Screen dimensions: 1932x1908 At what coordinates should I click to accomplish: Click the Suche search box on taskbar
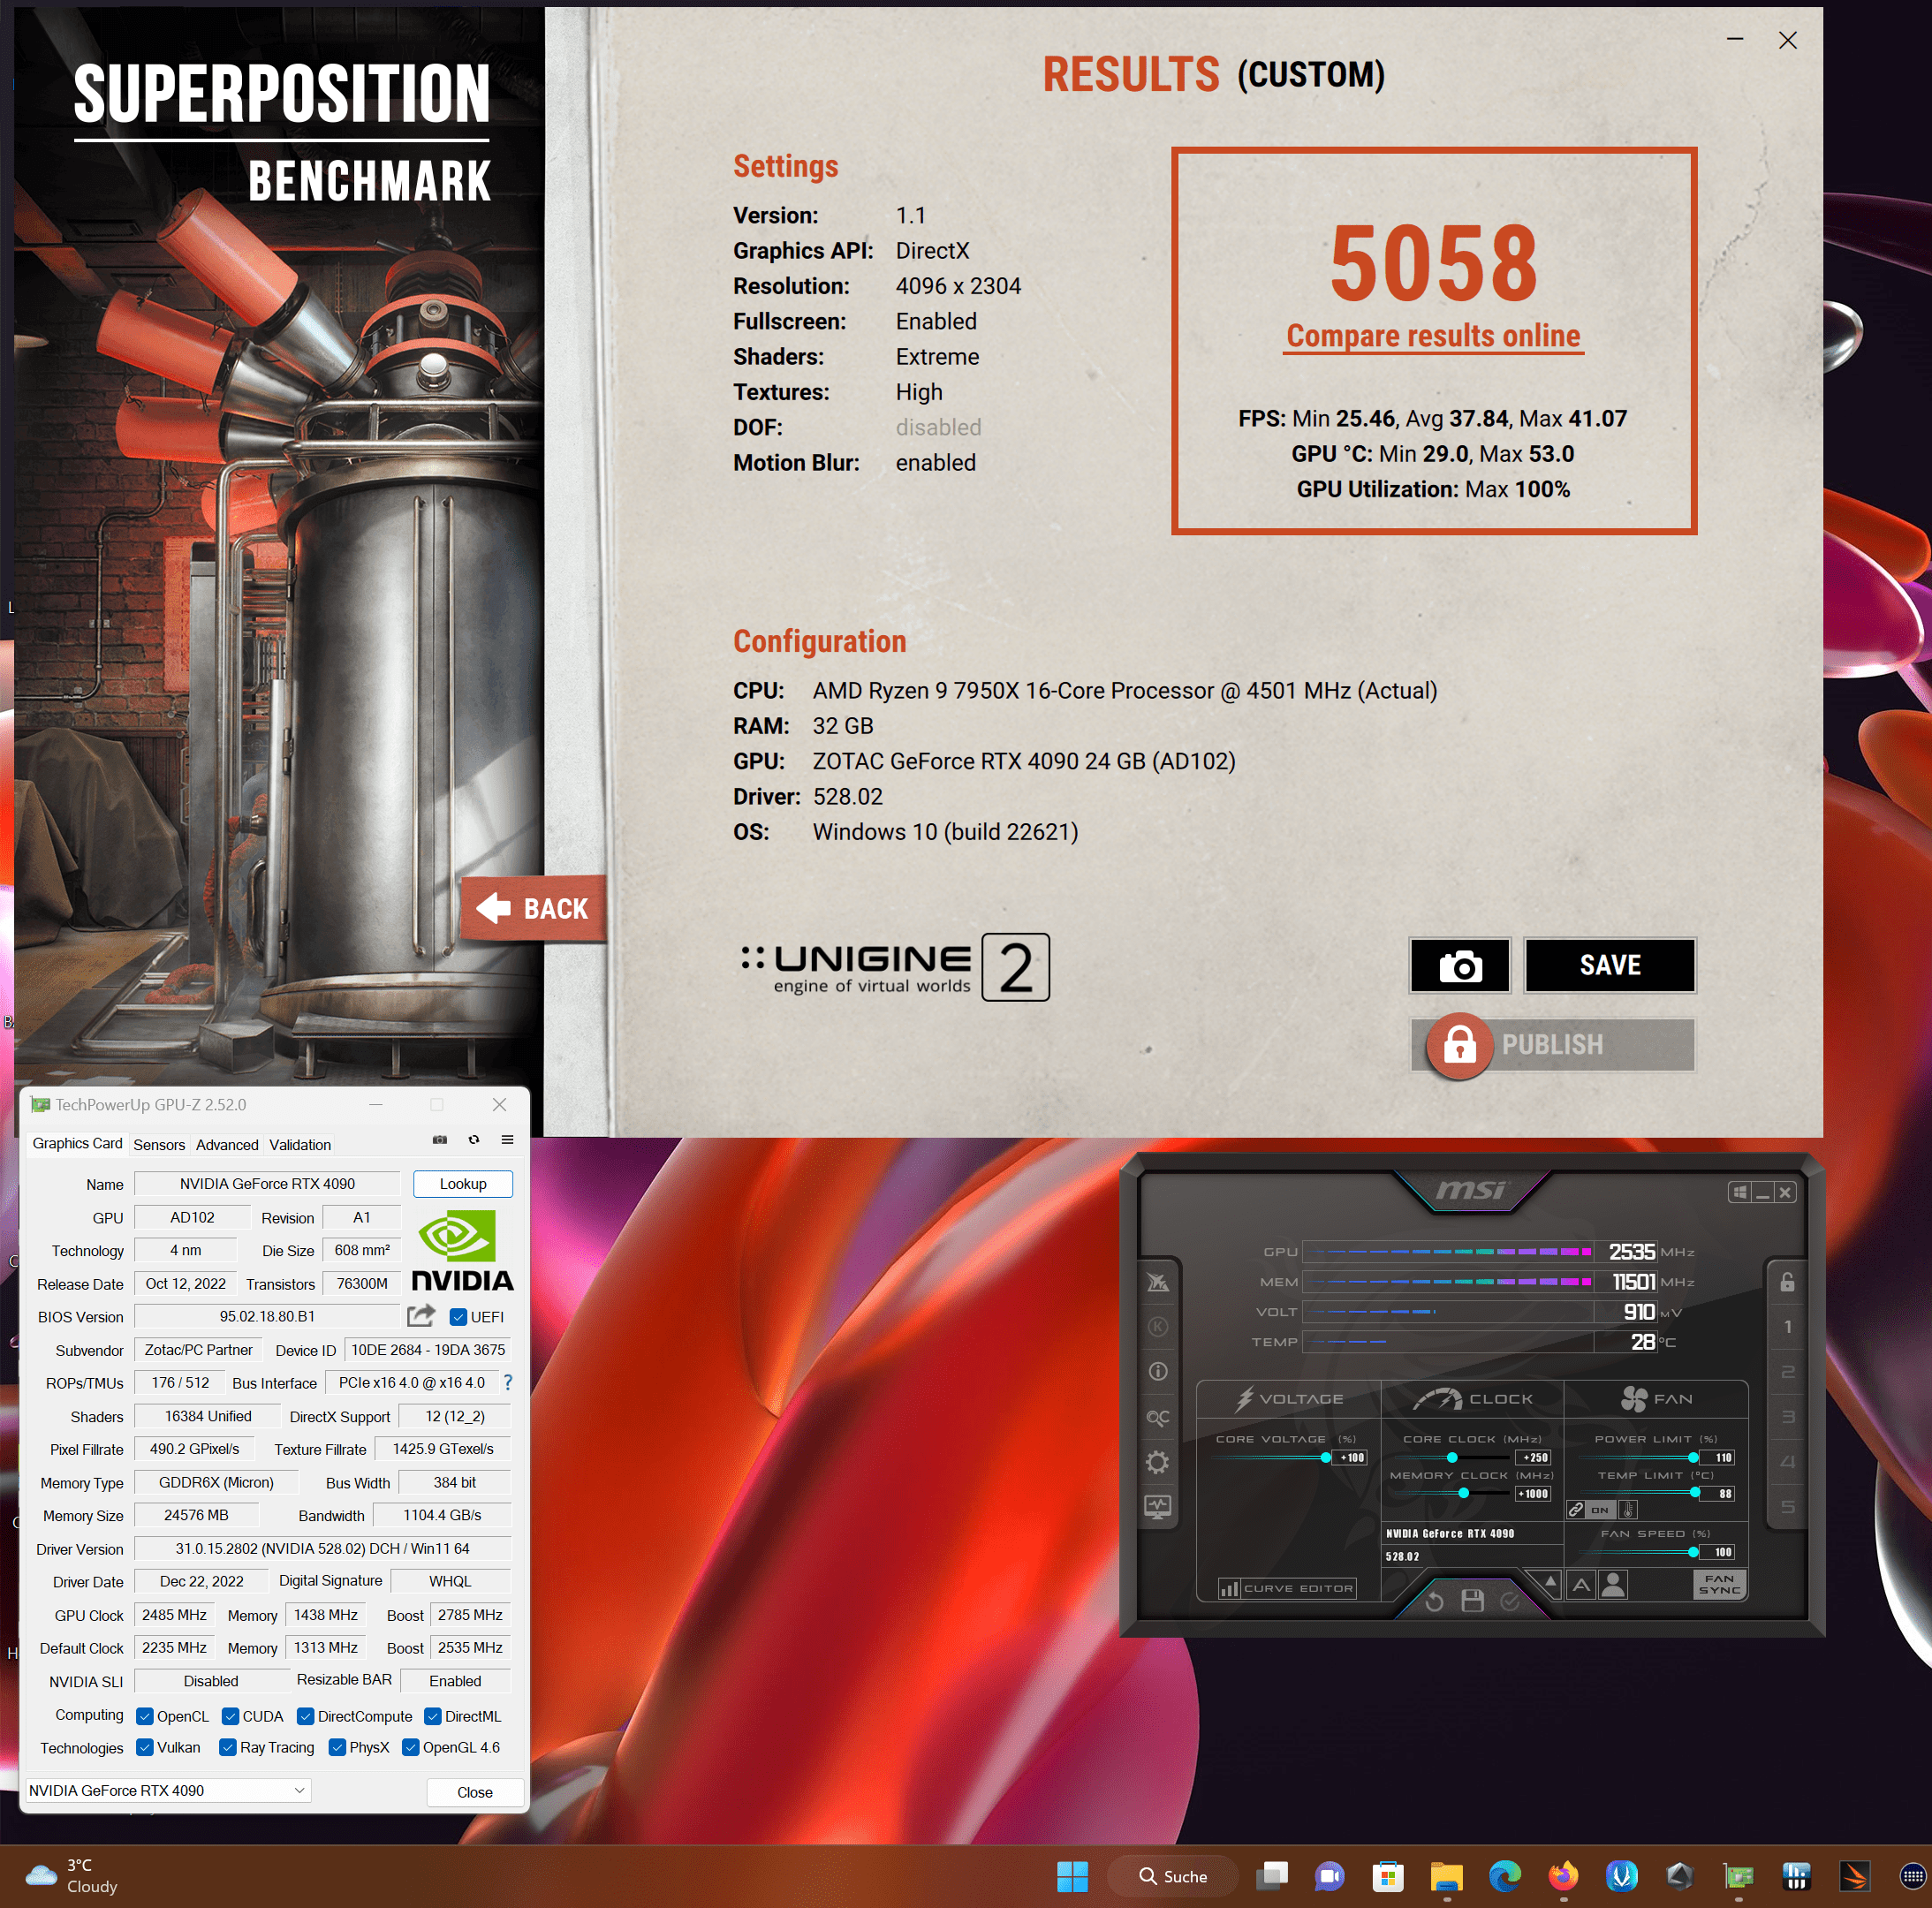[x=1173, y=1876]
